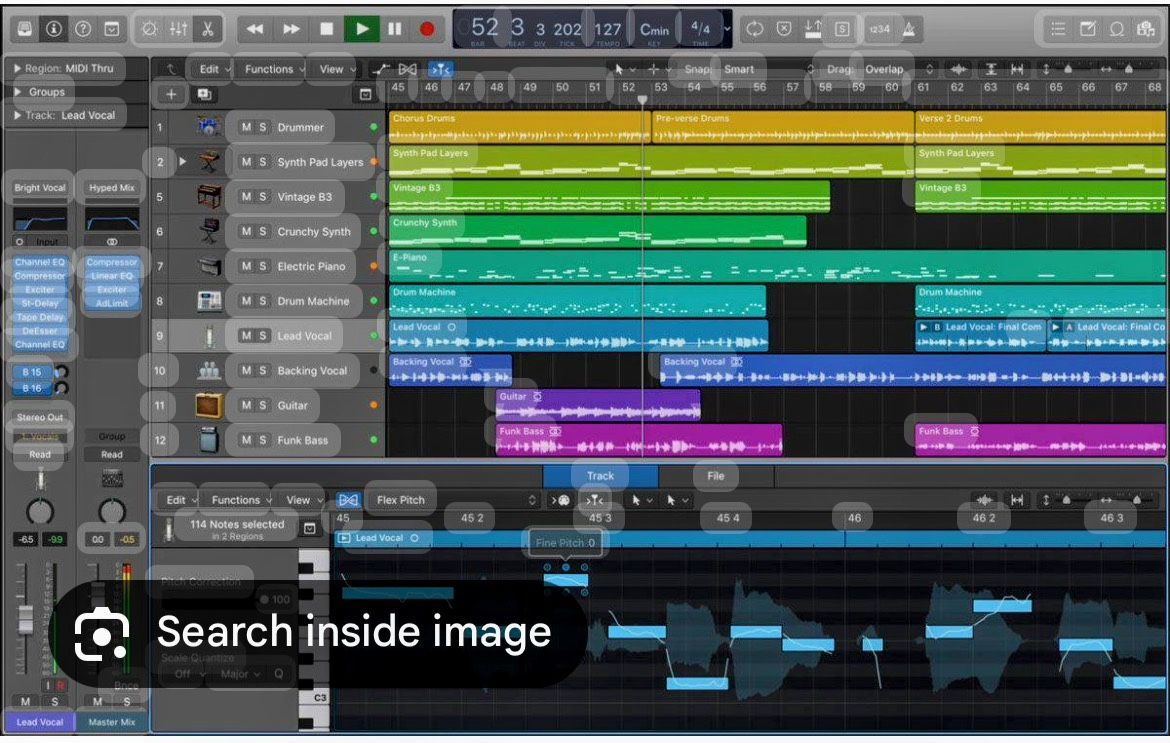Click the Stereo Out output slot

click(x=40, y=418)
